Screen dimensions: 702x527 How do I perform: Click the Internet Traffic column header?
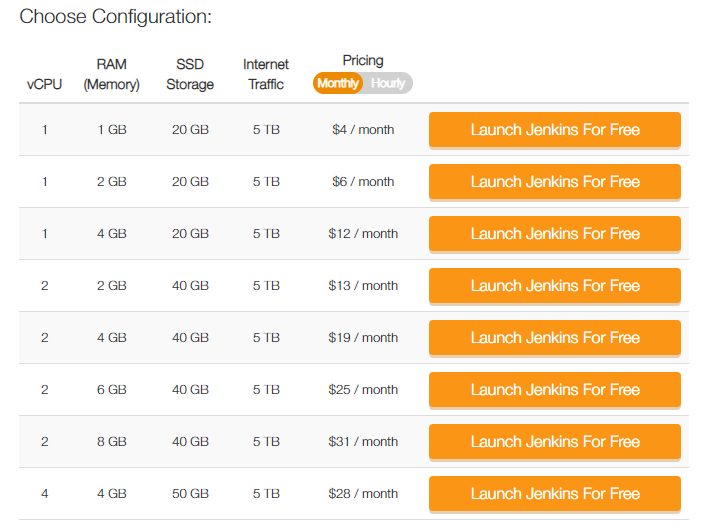point(266,74)
